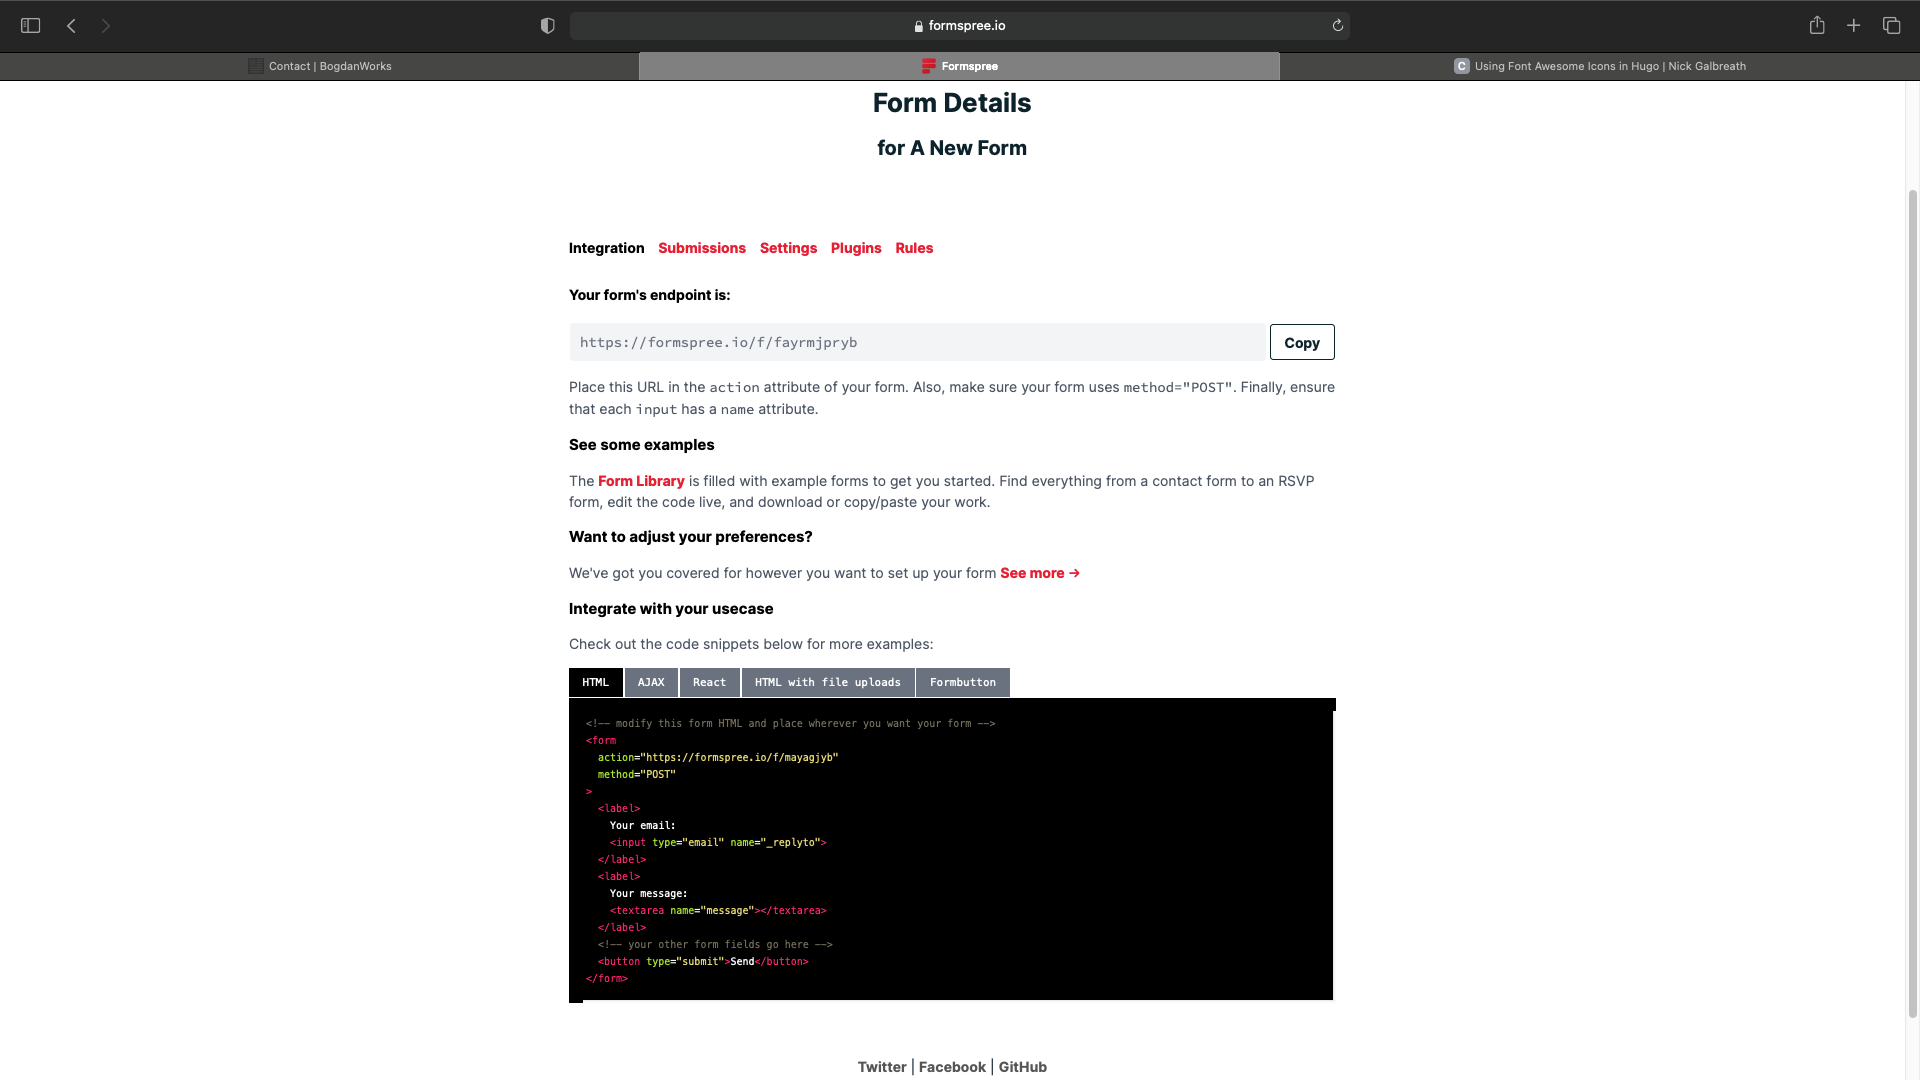This screenshot has width=1920, height=1080.
Task: Copy the form endpoint URL
Action: point(1302,342)
